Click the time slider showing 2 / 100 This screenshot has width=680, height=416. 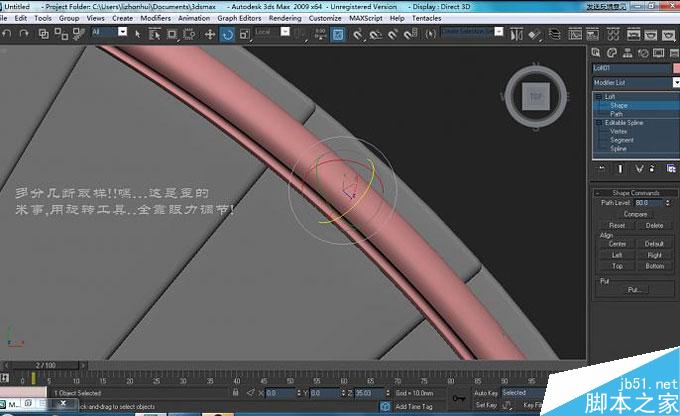pyautogui.click(x=46, y=365)
